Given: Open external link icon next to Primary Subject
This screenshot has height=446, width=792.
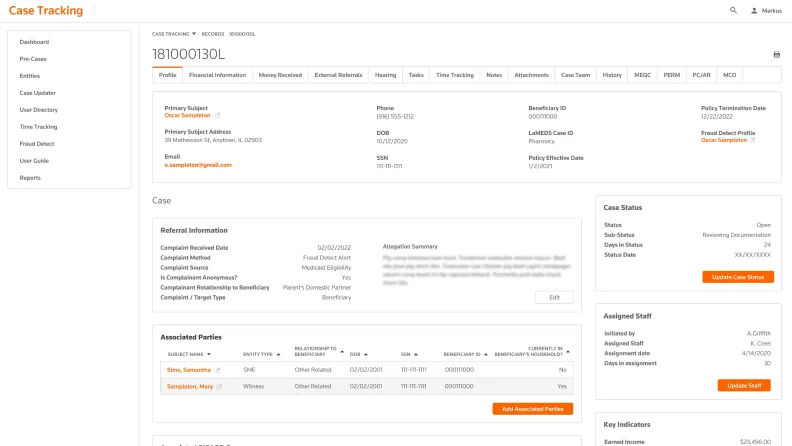Looking at the screenshot, I should point(217,116).
